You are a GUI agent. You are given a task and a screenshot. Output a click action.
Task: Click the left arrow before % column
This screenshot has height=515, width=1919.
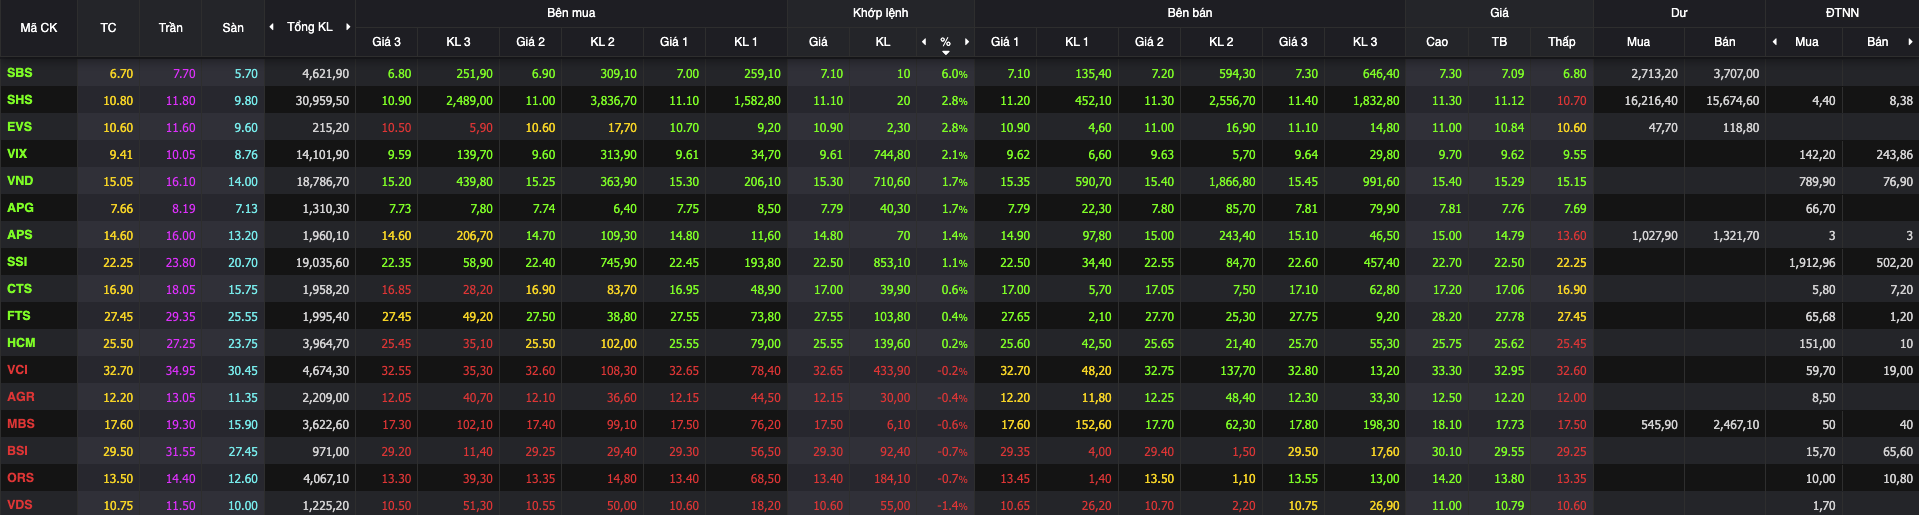924,42
